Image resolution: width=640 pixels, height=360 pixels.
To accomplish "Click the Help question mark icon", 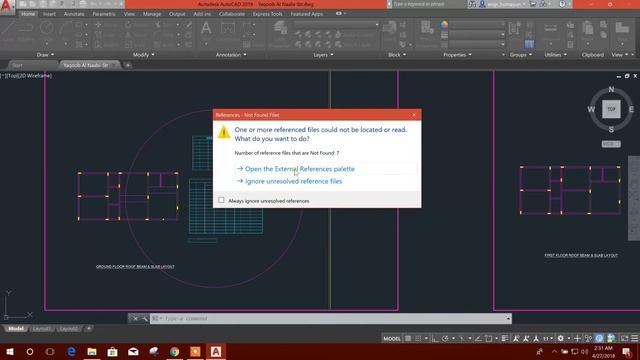I will point(562,4).
